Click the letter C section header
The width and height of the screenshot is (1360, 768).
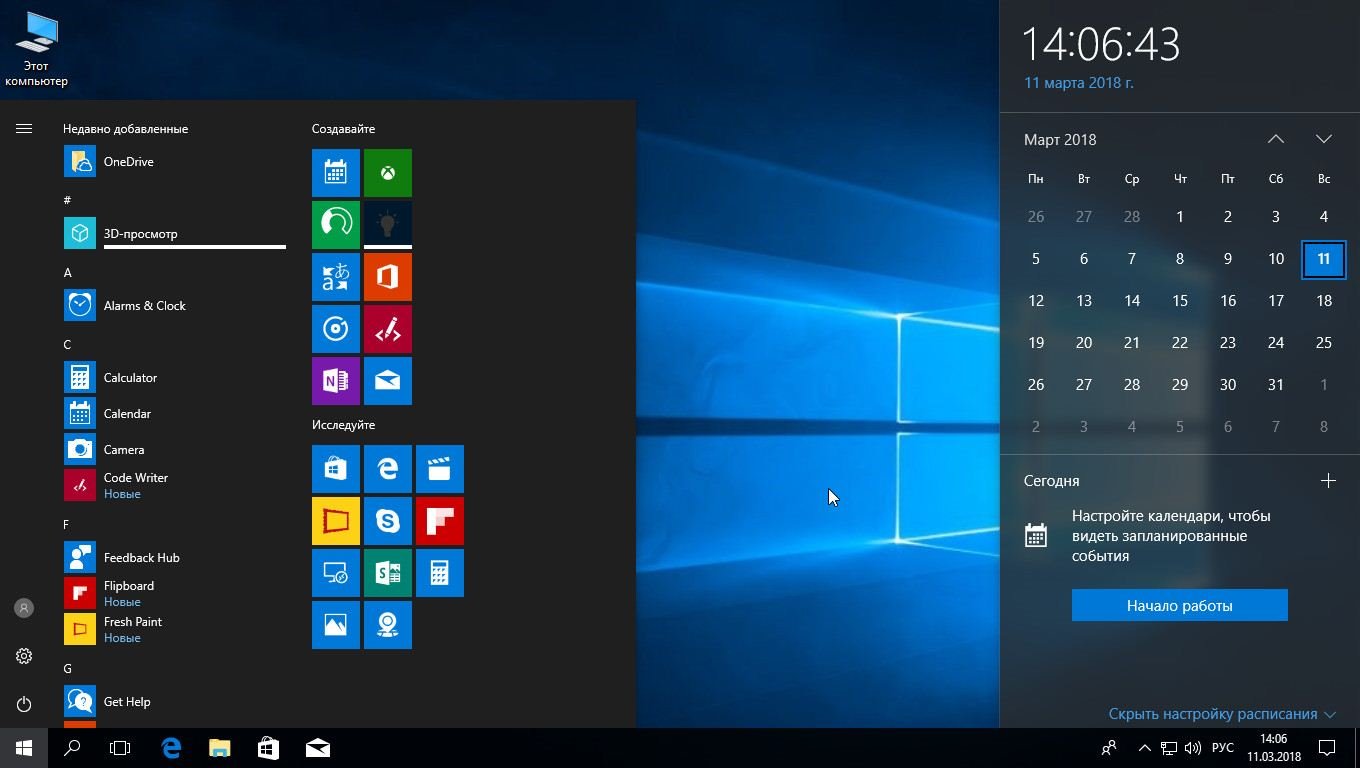tap(67, 345)
